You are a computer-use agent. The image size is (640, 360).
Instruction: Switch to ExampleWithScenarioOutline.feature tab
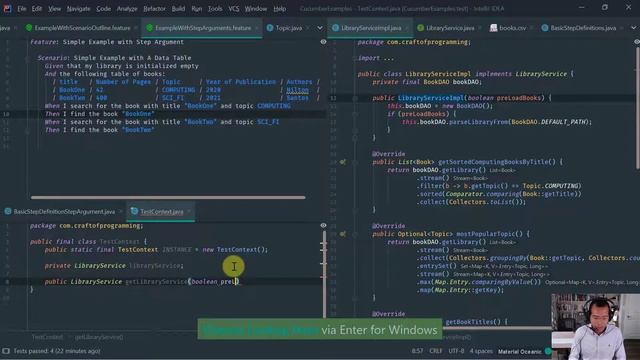click(x=82, y=28)
